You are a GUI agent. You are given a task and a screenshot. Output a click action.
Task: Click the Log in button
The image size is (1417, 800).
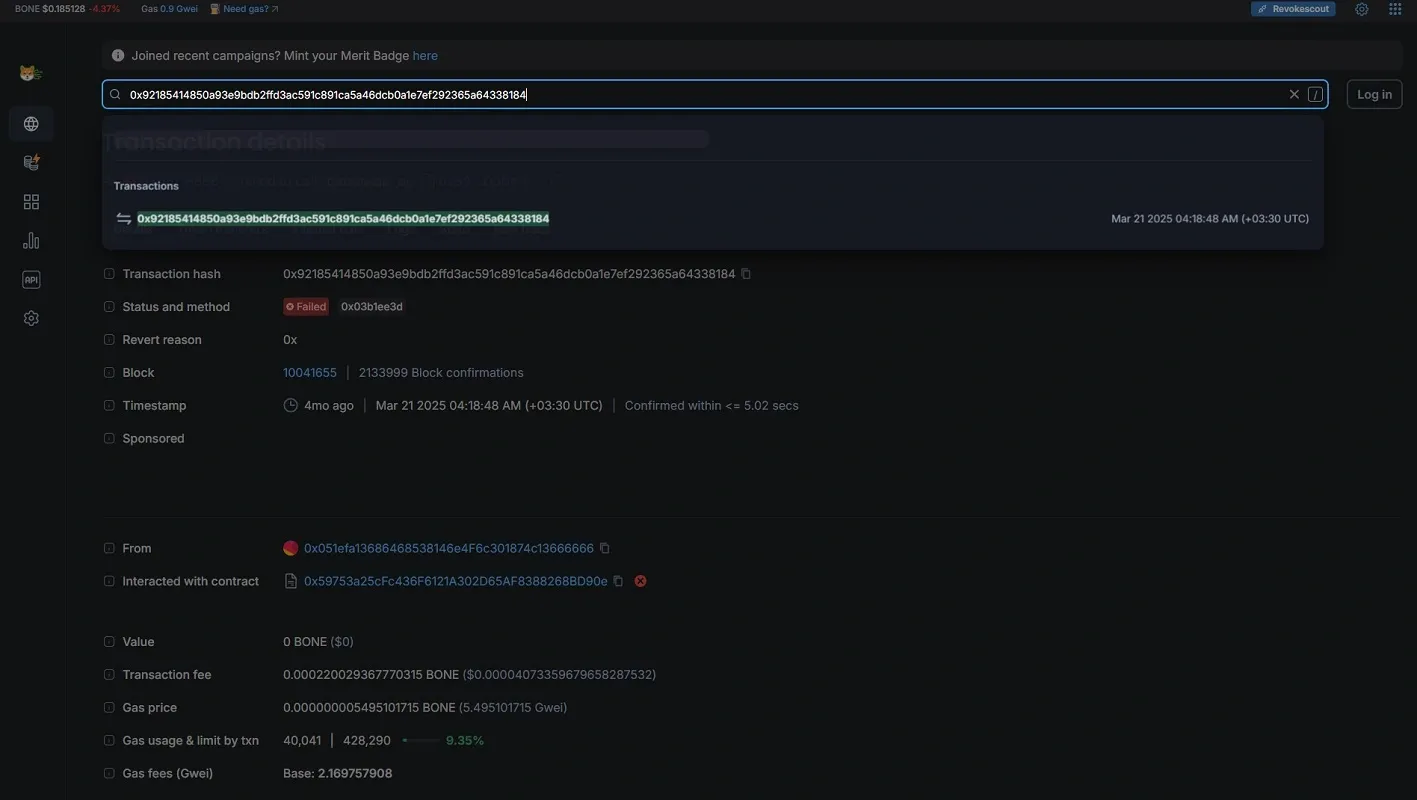point(1374,94)
